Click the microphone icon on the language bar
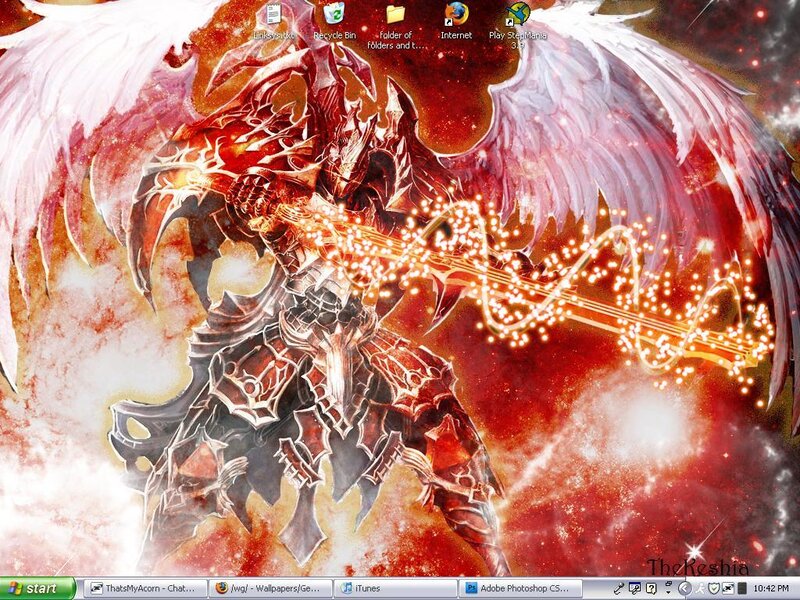This screenshot has width=800, height=600. [619, 588]
